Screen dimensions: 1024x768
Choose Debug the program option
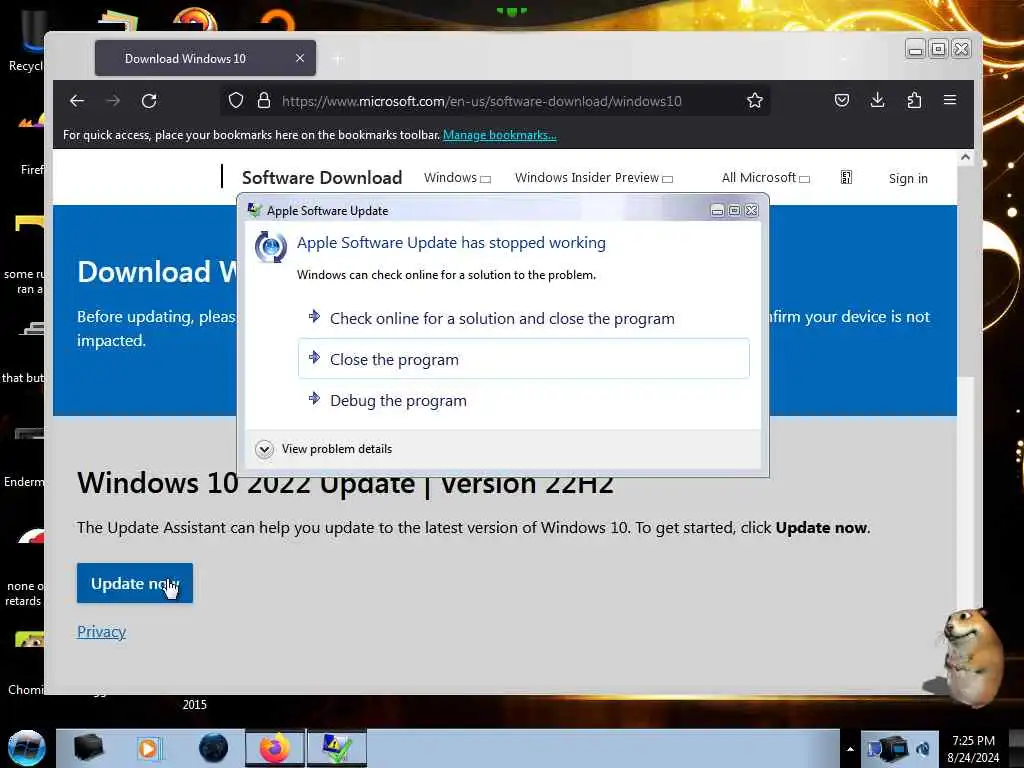pyautogui.click(x=524, y=400)
